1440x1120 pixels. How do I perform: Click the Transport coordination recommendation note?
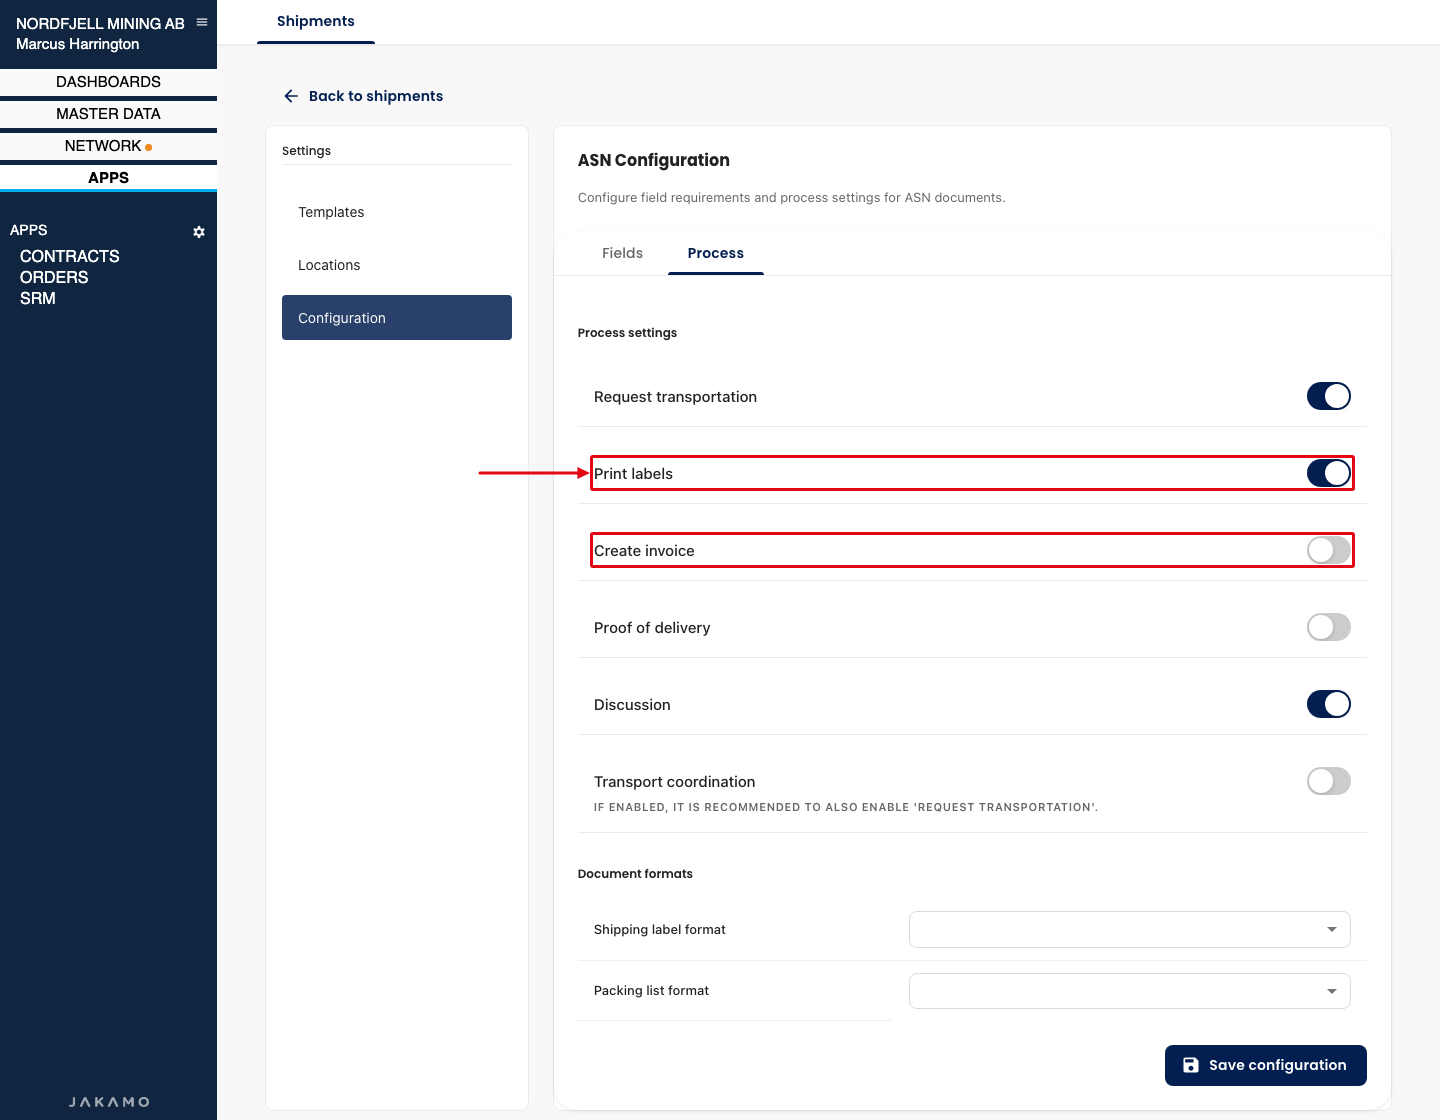pyautogui.click(x=846, y=807)
